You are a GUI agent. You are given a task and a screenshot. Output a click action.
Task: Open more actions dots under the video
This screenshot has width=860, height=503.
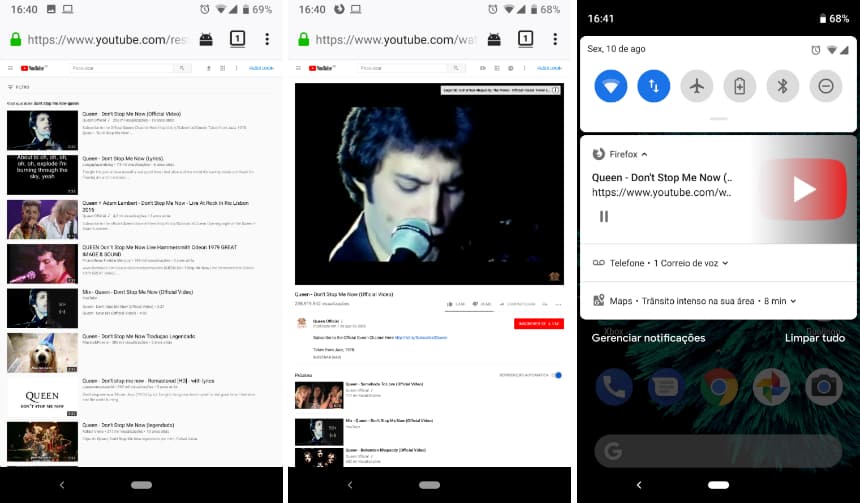click(558, 304)
